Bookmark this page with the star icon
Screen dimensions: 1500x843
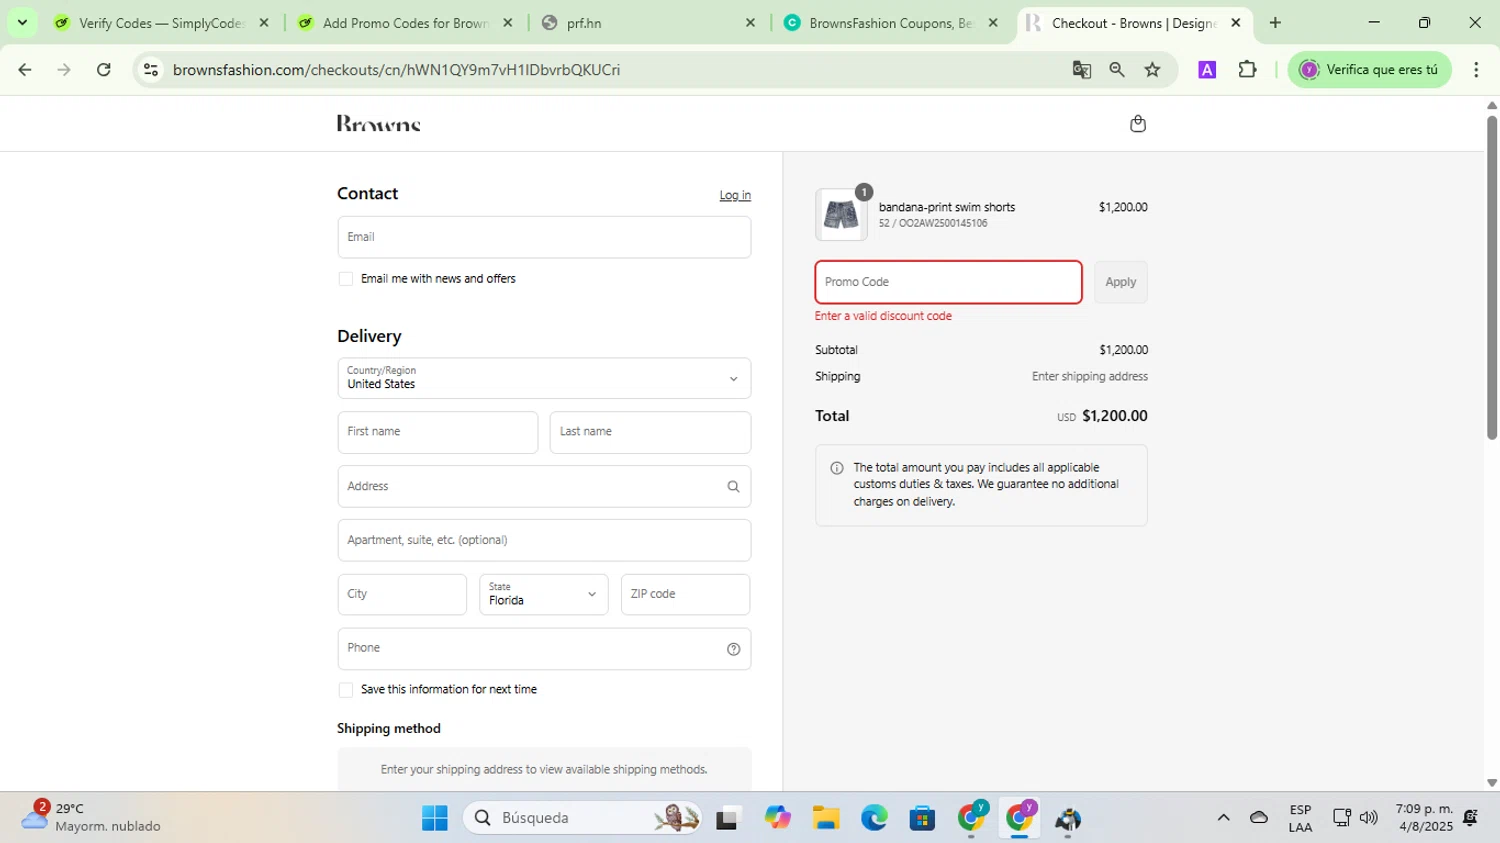tap(1153, 70)
